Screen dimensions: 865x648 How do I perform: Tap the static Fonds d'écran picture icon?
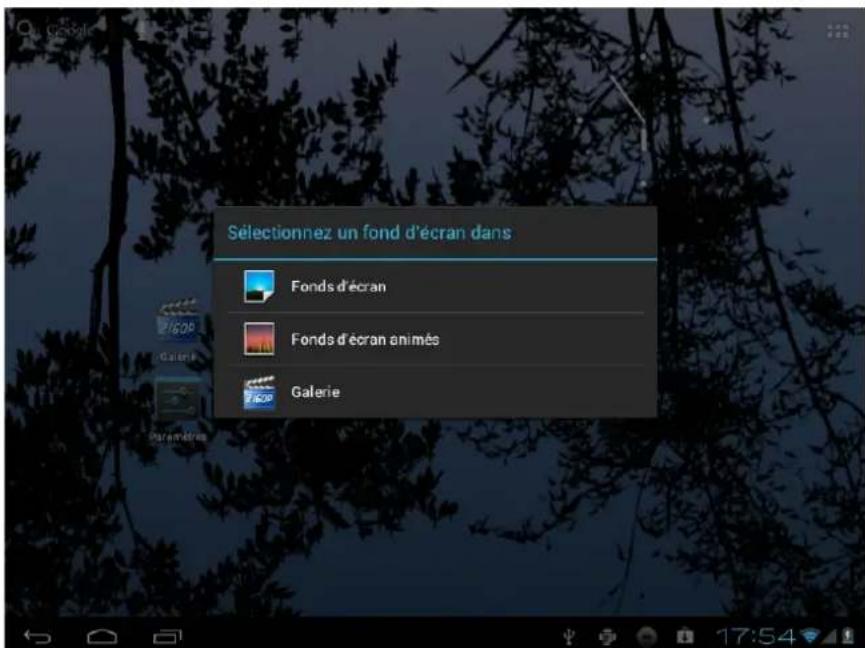click(259, 287)
